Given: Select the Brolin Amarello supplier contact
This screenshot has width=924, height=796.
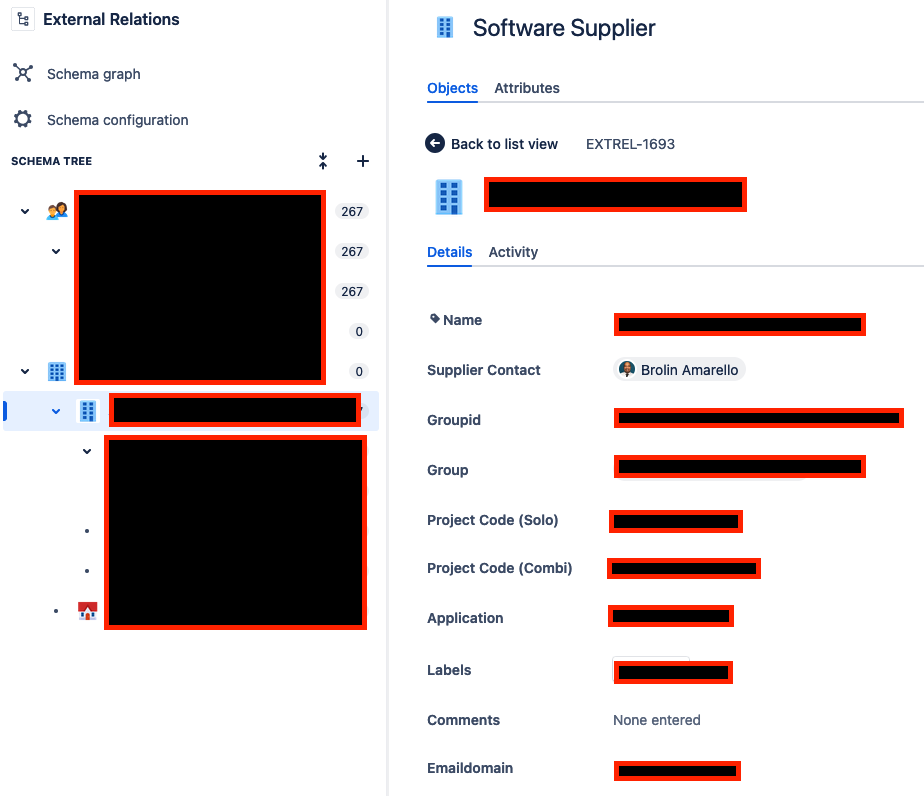Looking at the screenshot, I should point(679,369).
